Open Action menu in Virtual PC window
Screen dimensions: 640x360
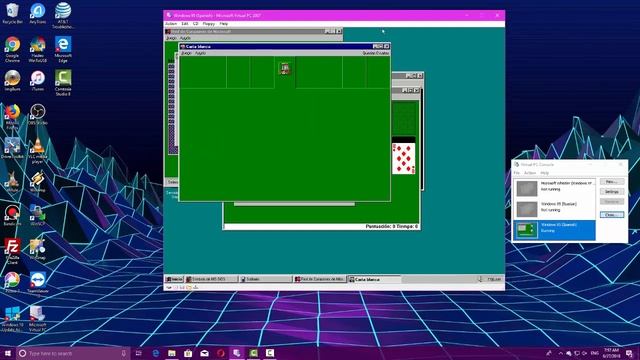point(171,24)
